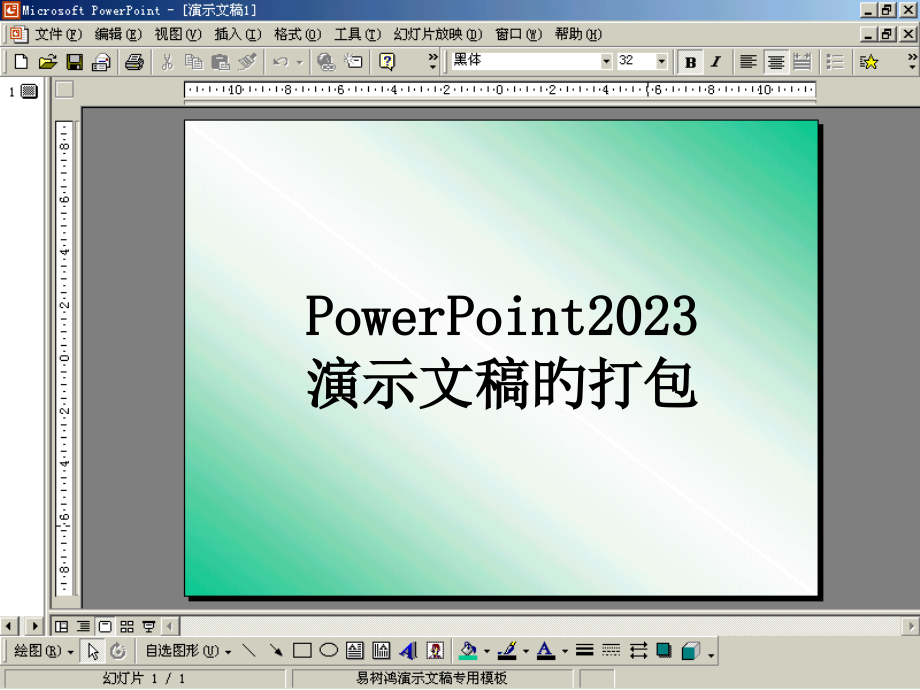Open Arrow Style options

638,650
